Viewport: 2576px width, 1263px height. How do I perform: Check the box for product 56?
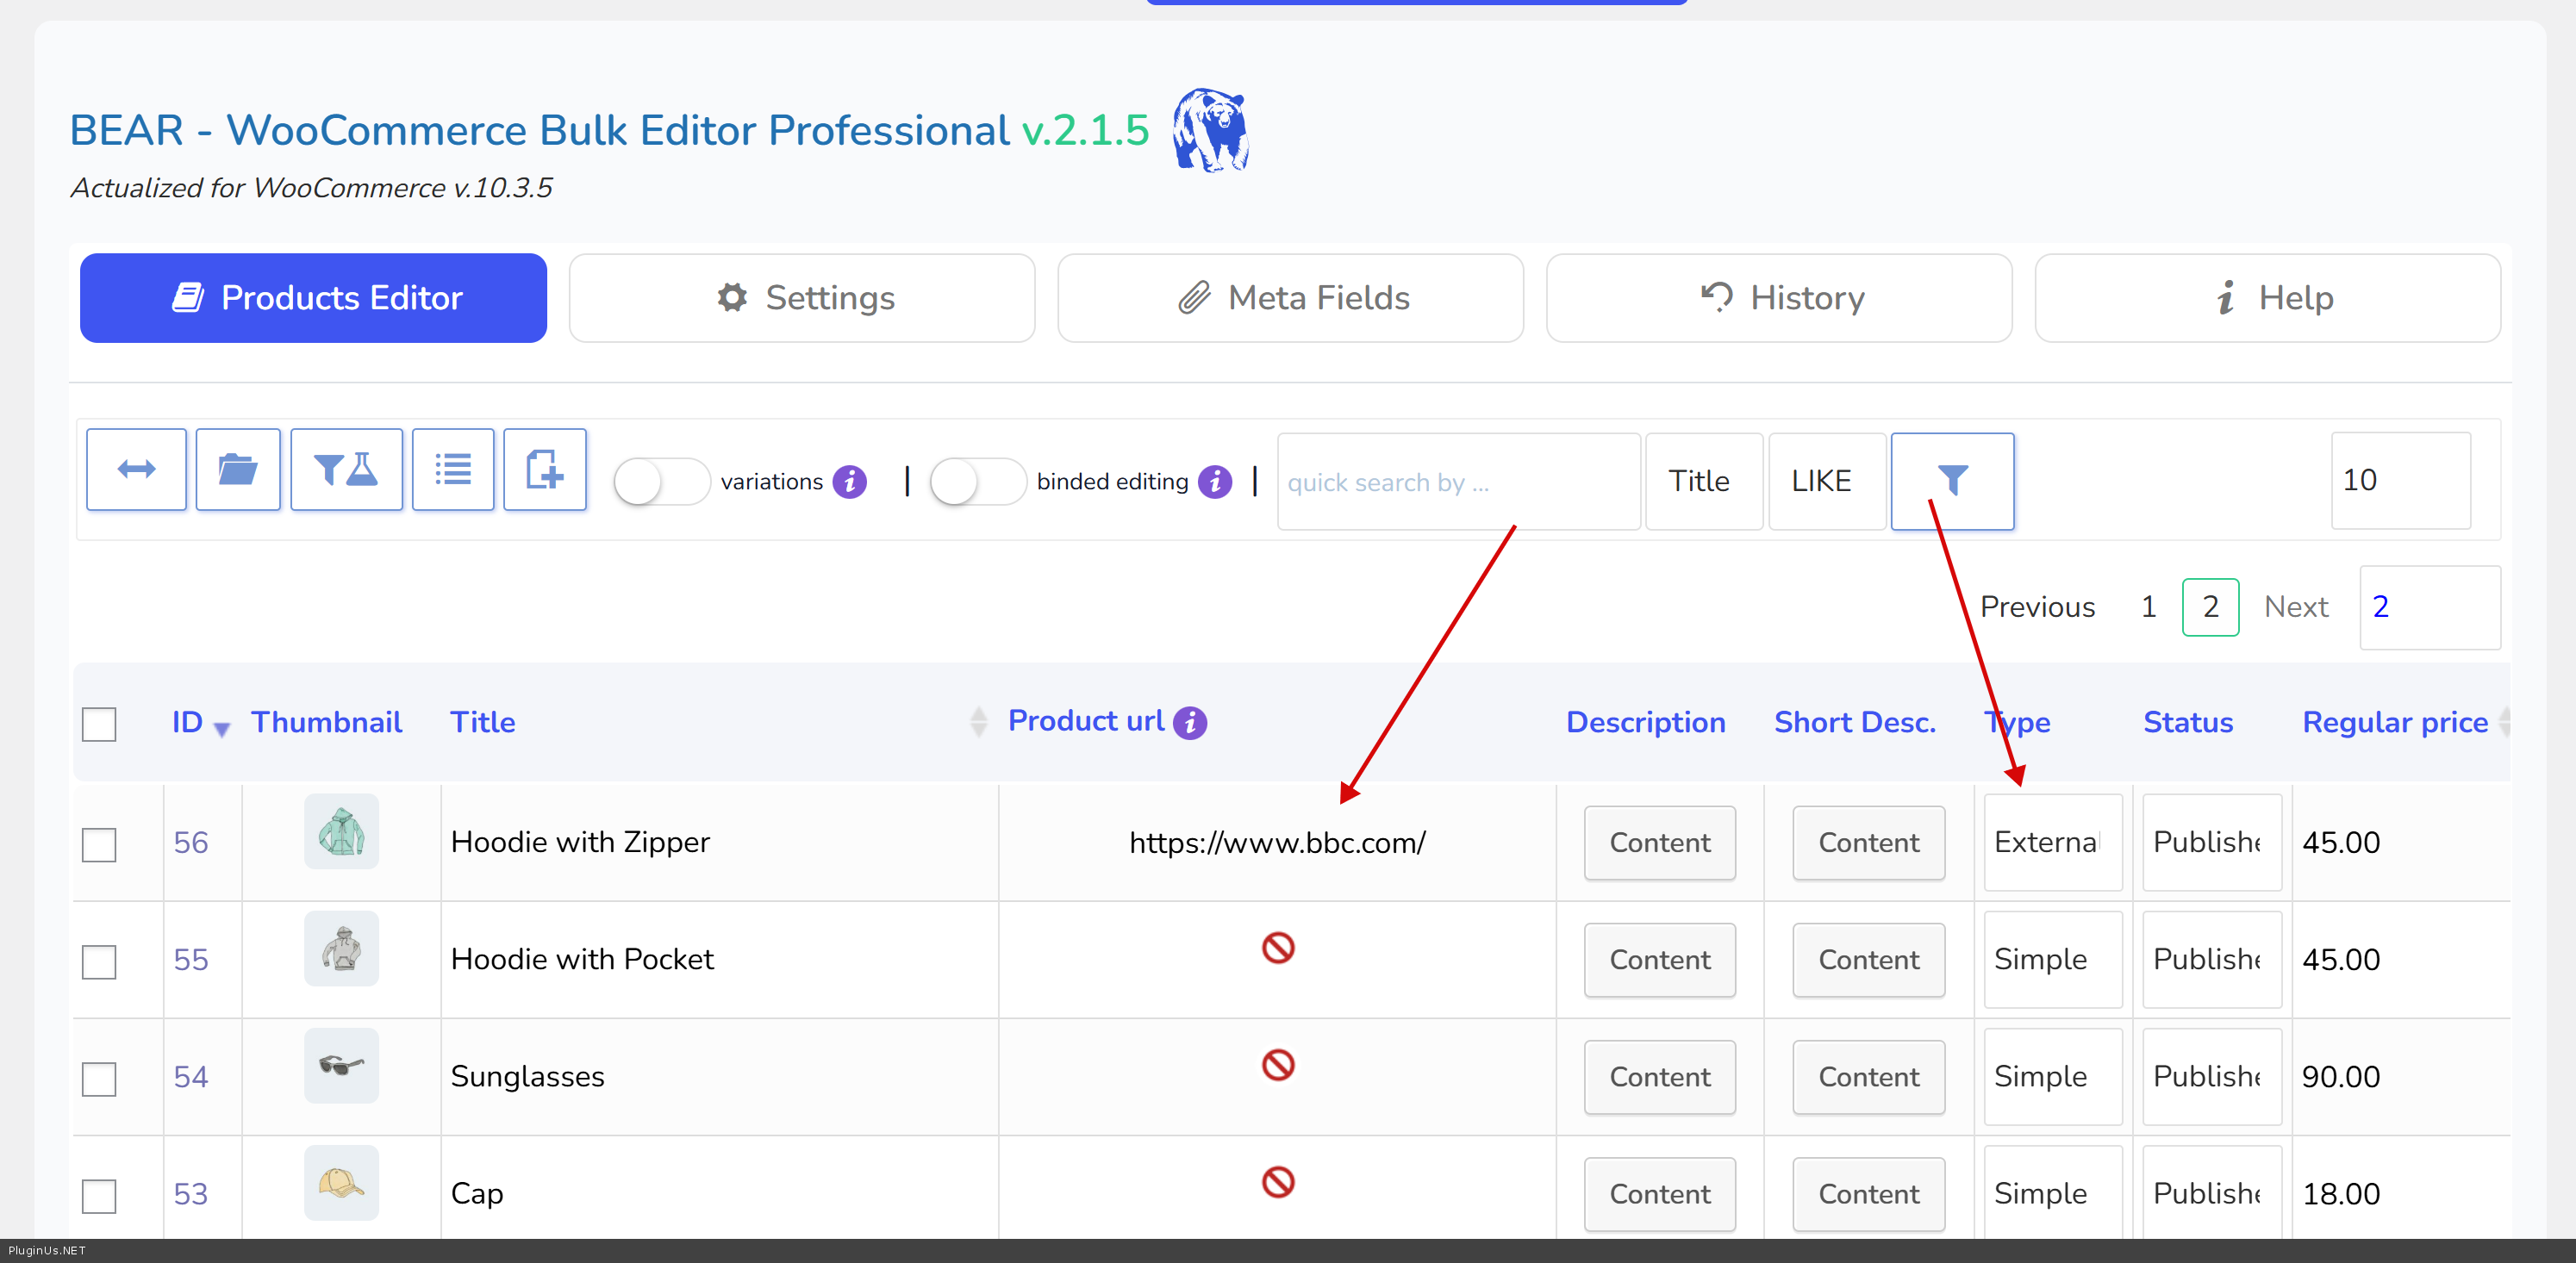[x=99, y=844]
